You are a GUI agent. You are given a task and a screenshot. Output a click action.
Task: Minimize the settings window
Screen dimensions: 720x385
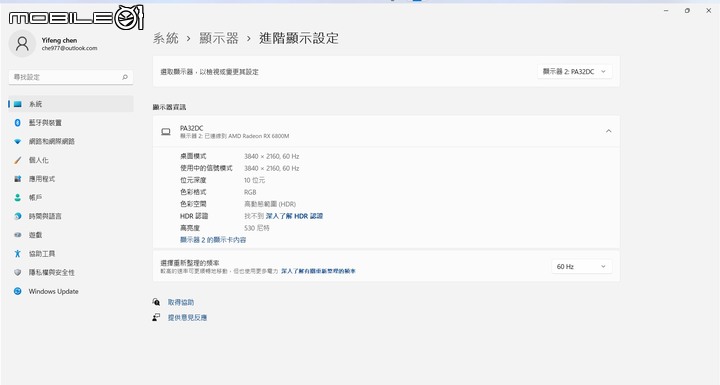coord(666,11)
